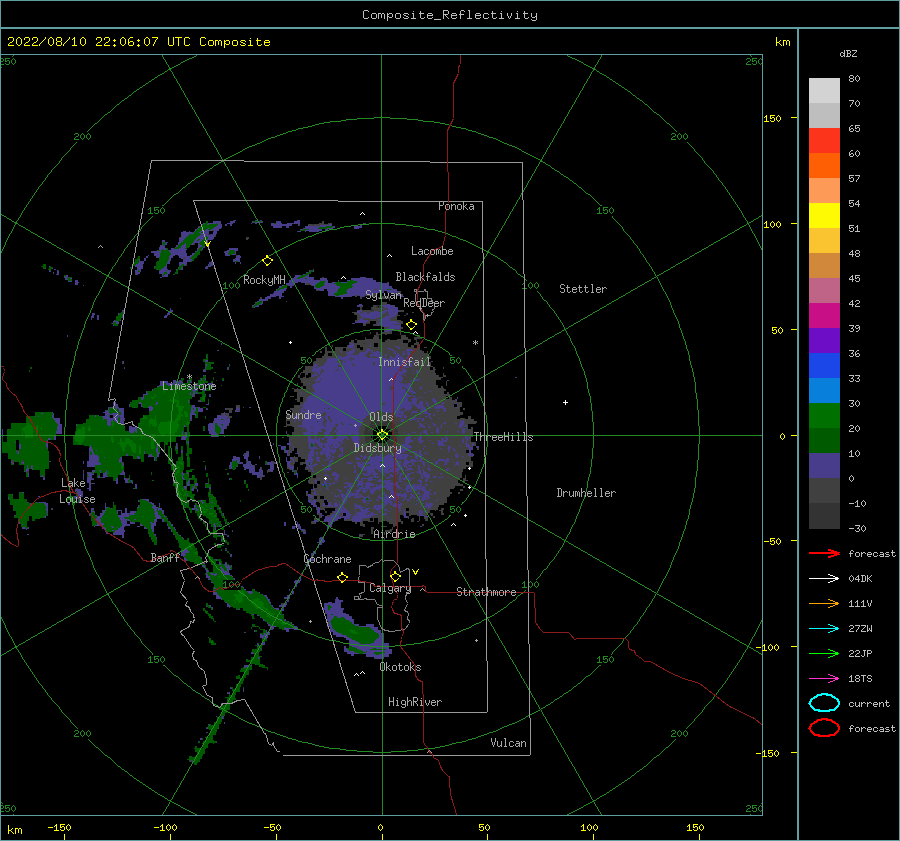Click the magenta 18TS arrow icon
This screenshot has height=841, width=900.
(824, 679)
